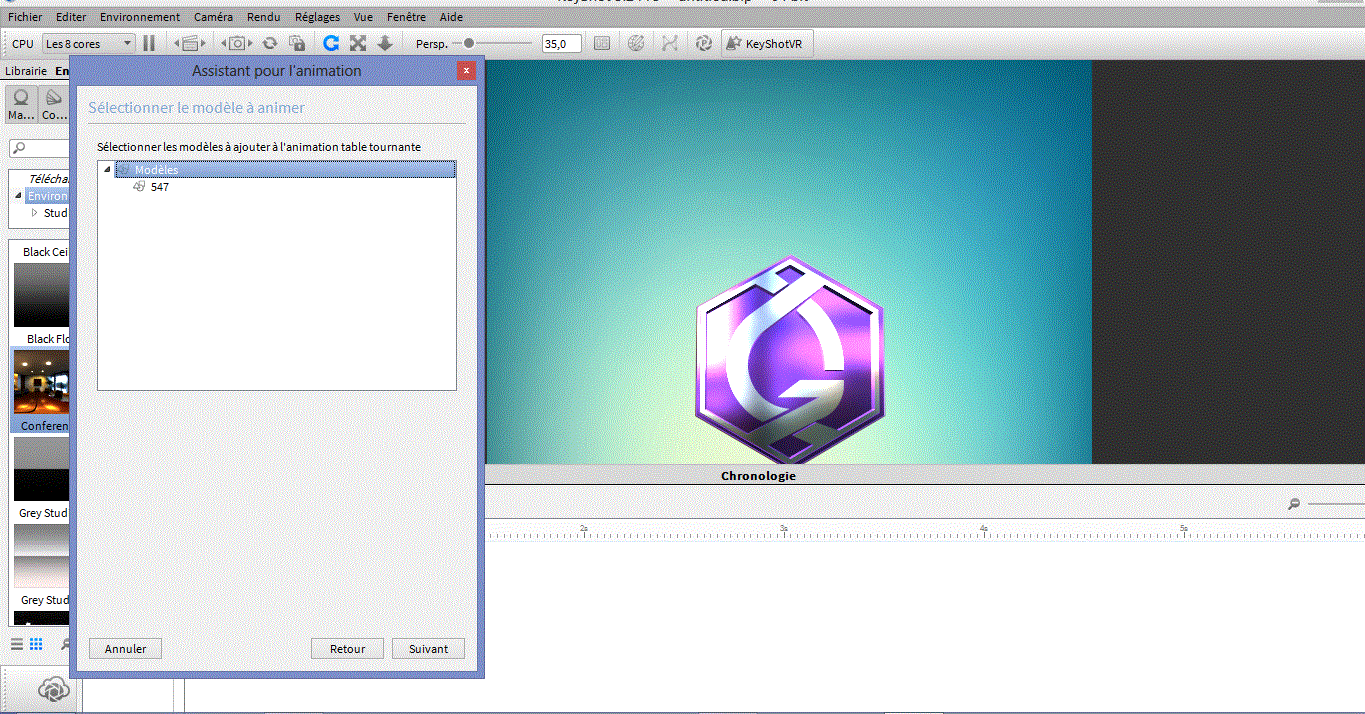
Task: Expand the Studio subfolder in library
Action: (34, 213)
